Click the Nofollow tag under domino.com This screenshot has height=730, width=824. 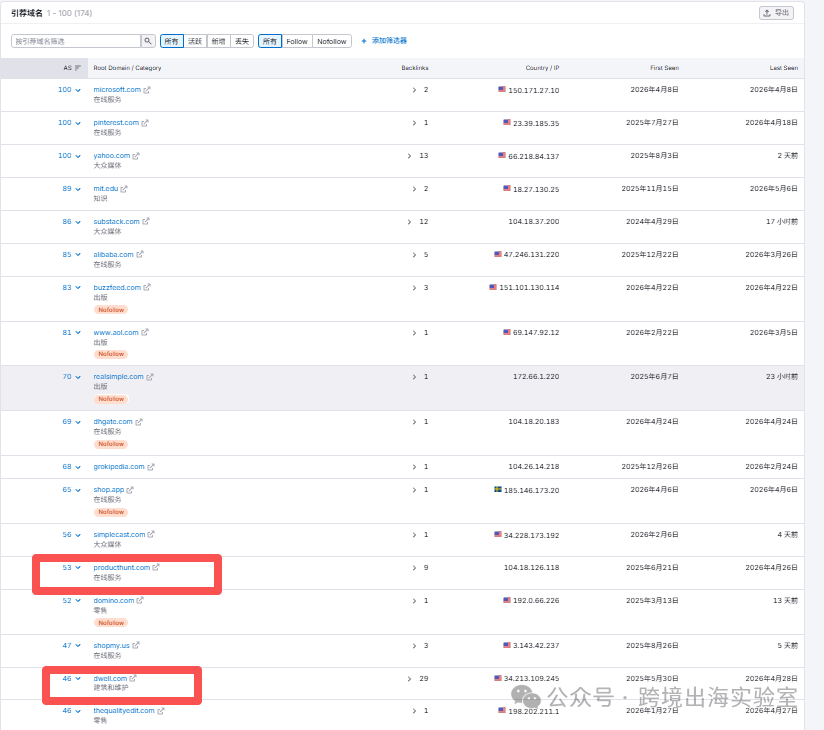tap(111, 623)
